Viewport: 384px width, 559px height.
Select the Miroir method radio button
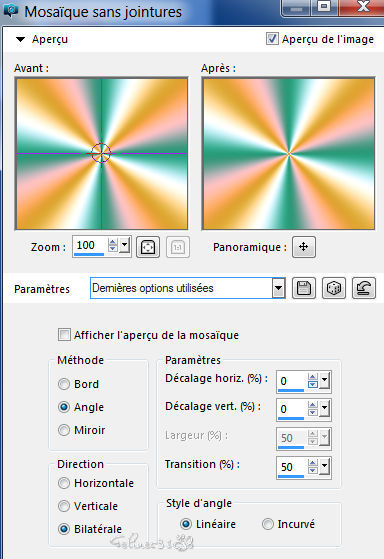(64, 430)
